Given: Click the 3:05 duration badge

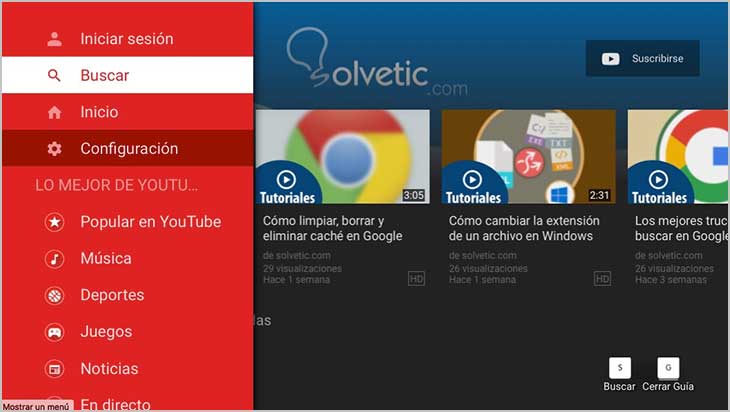Looking at the screenshot, I should pos(413,195).
